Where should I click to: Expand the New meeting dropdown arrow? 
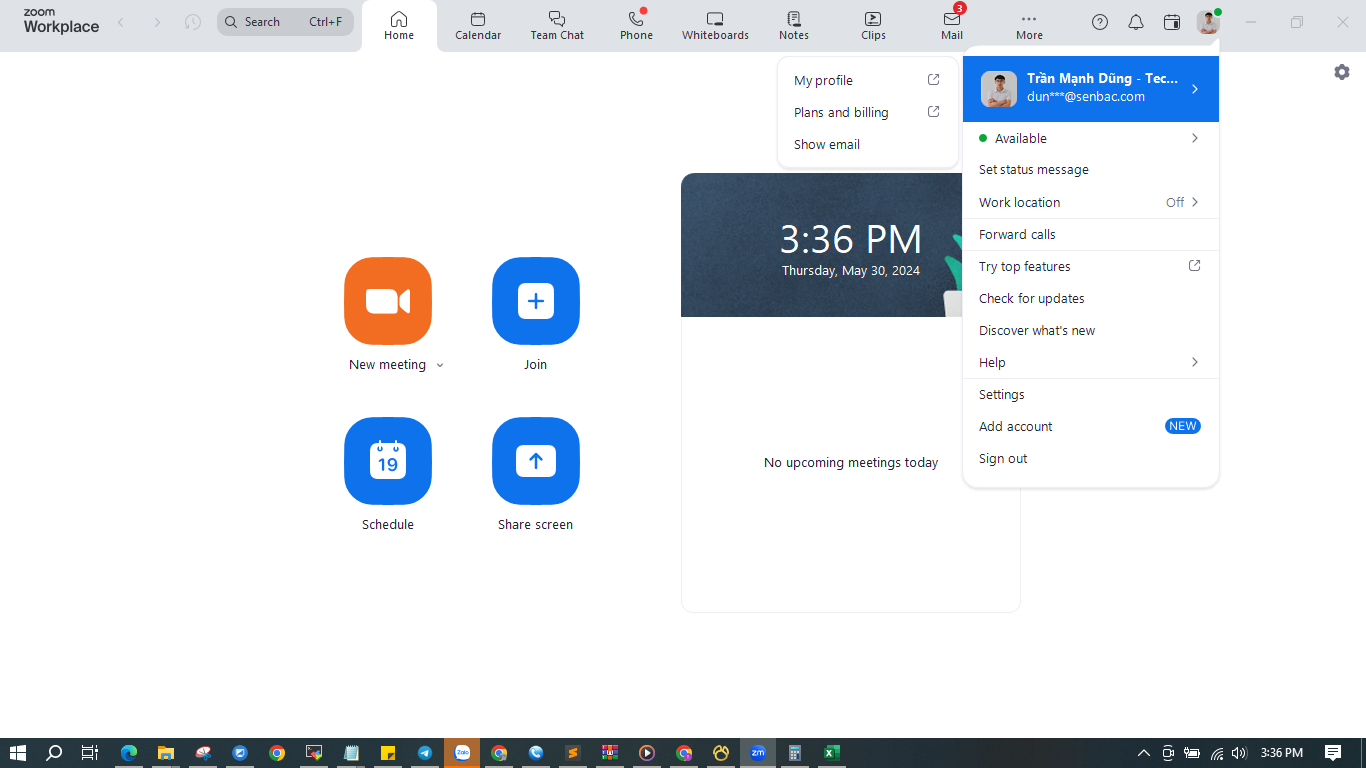[x=440, y=366]
